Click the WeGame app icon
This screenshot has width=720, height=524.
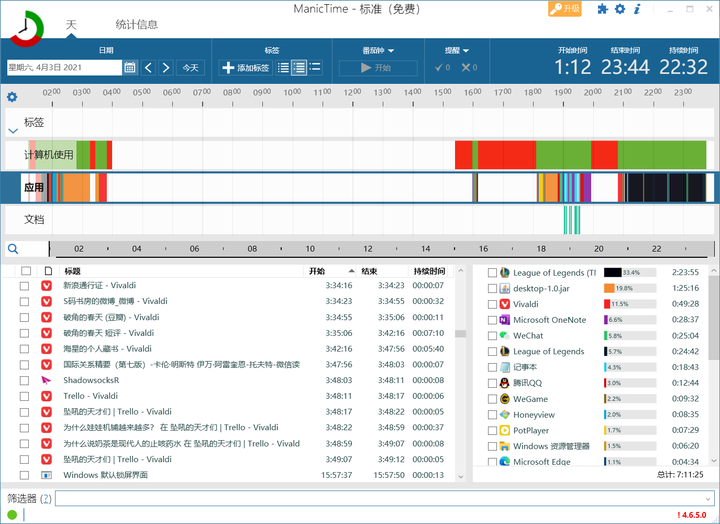point(505,399)
